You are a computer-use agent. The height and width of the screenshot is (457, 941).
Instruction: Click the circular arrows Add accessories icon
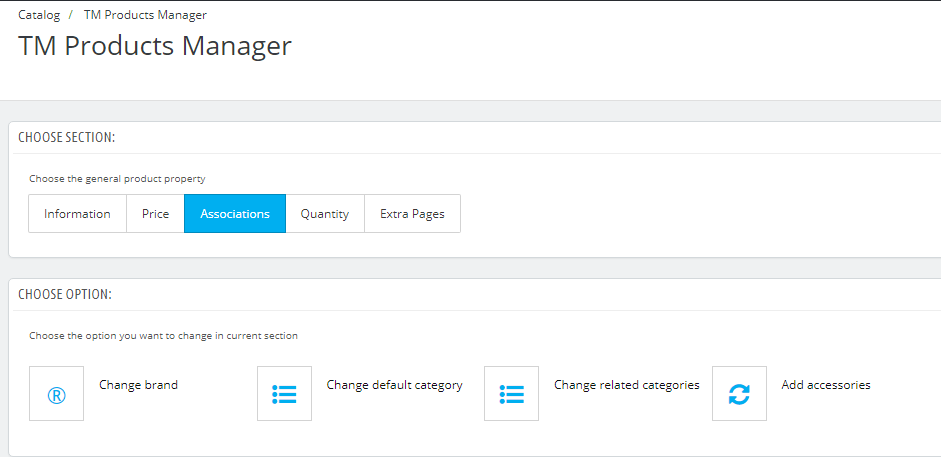[739, 393]
